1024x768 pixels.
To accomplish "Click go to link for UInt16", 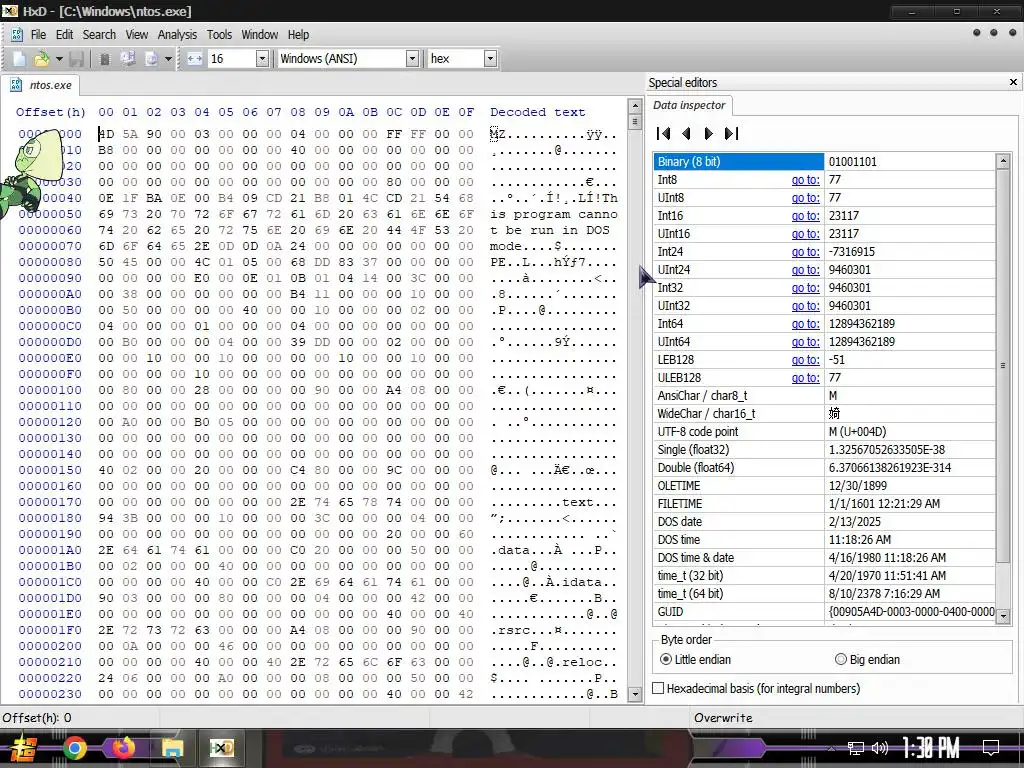I will 805,234.
